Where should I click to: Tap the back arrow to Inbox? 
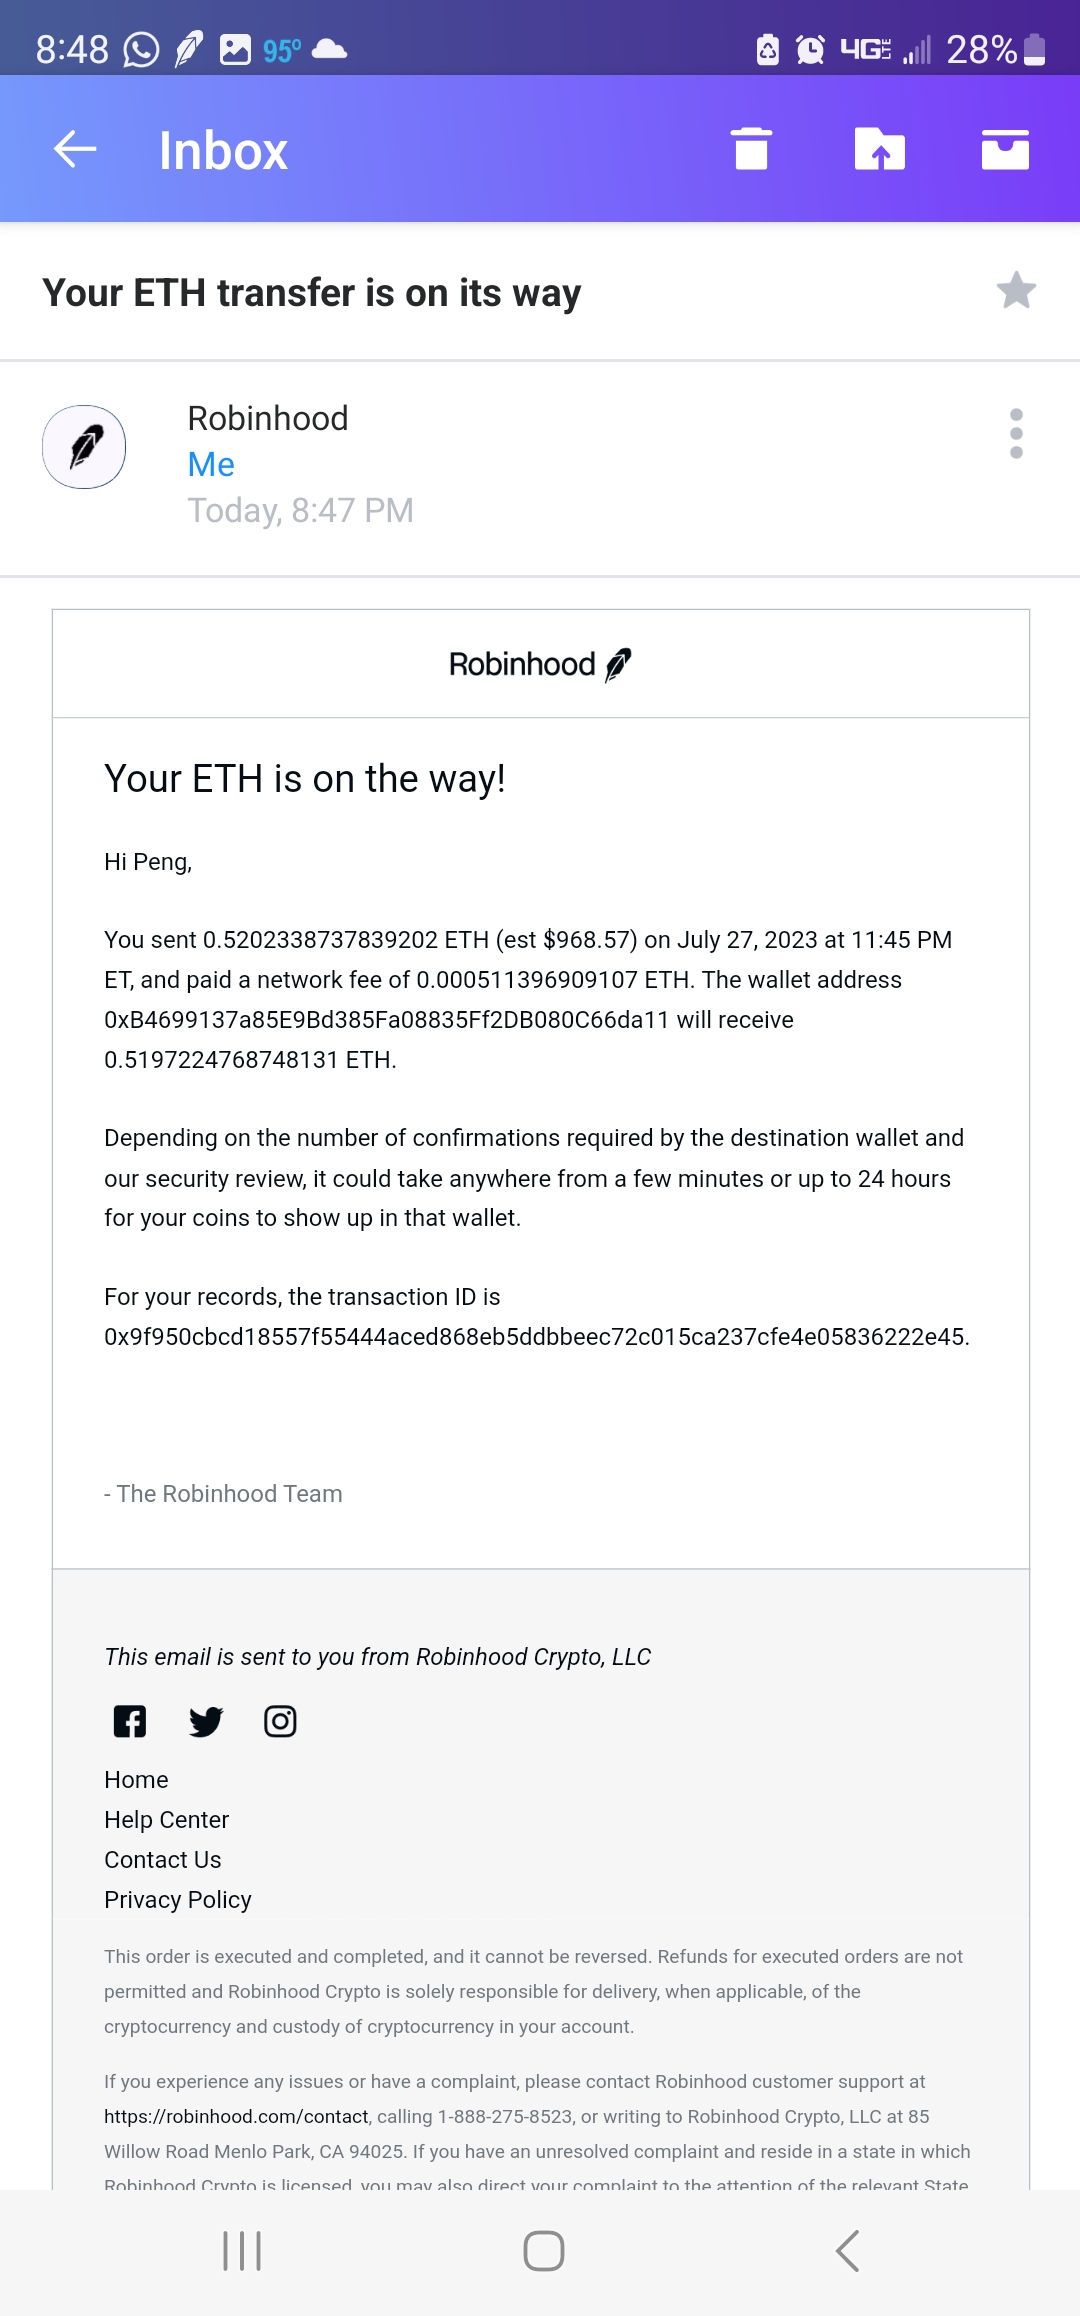point(75,150)
